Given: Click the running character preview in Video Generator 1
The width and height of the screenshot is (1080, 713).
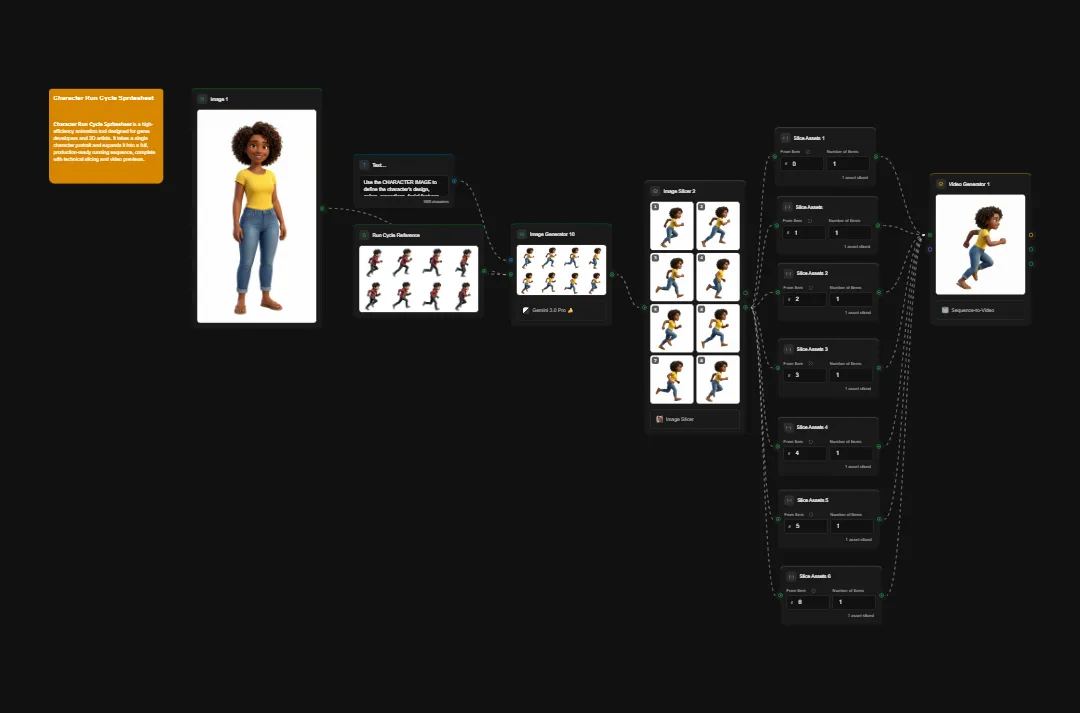Looking at the screenshot, I should pos(980,243).
